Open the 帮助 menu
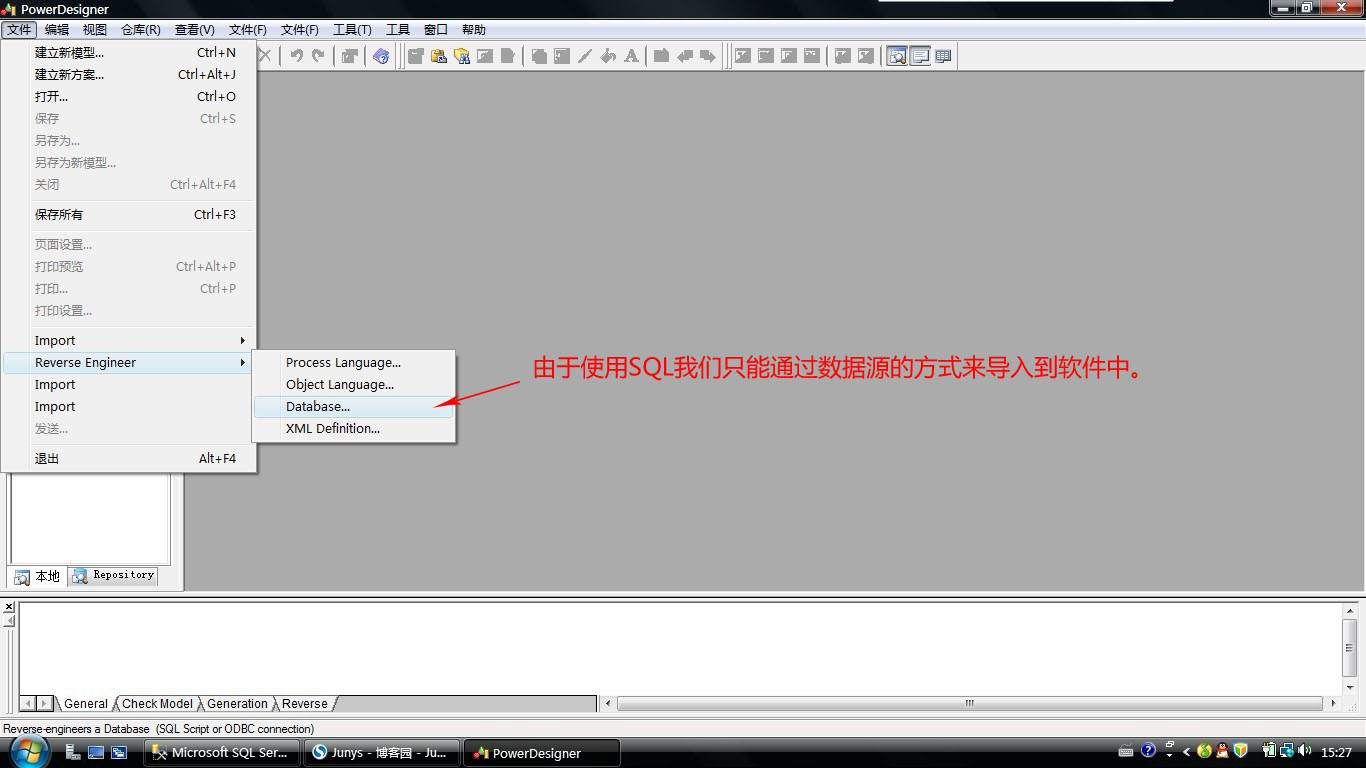 click(474, 30)
